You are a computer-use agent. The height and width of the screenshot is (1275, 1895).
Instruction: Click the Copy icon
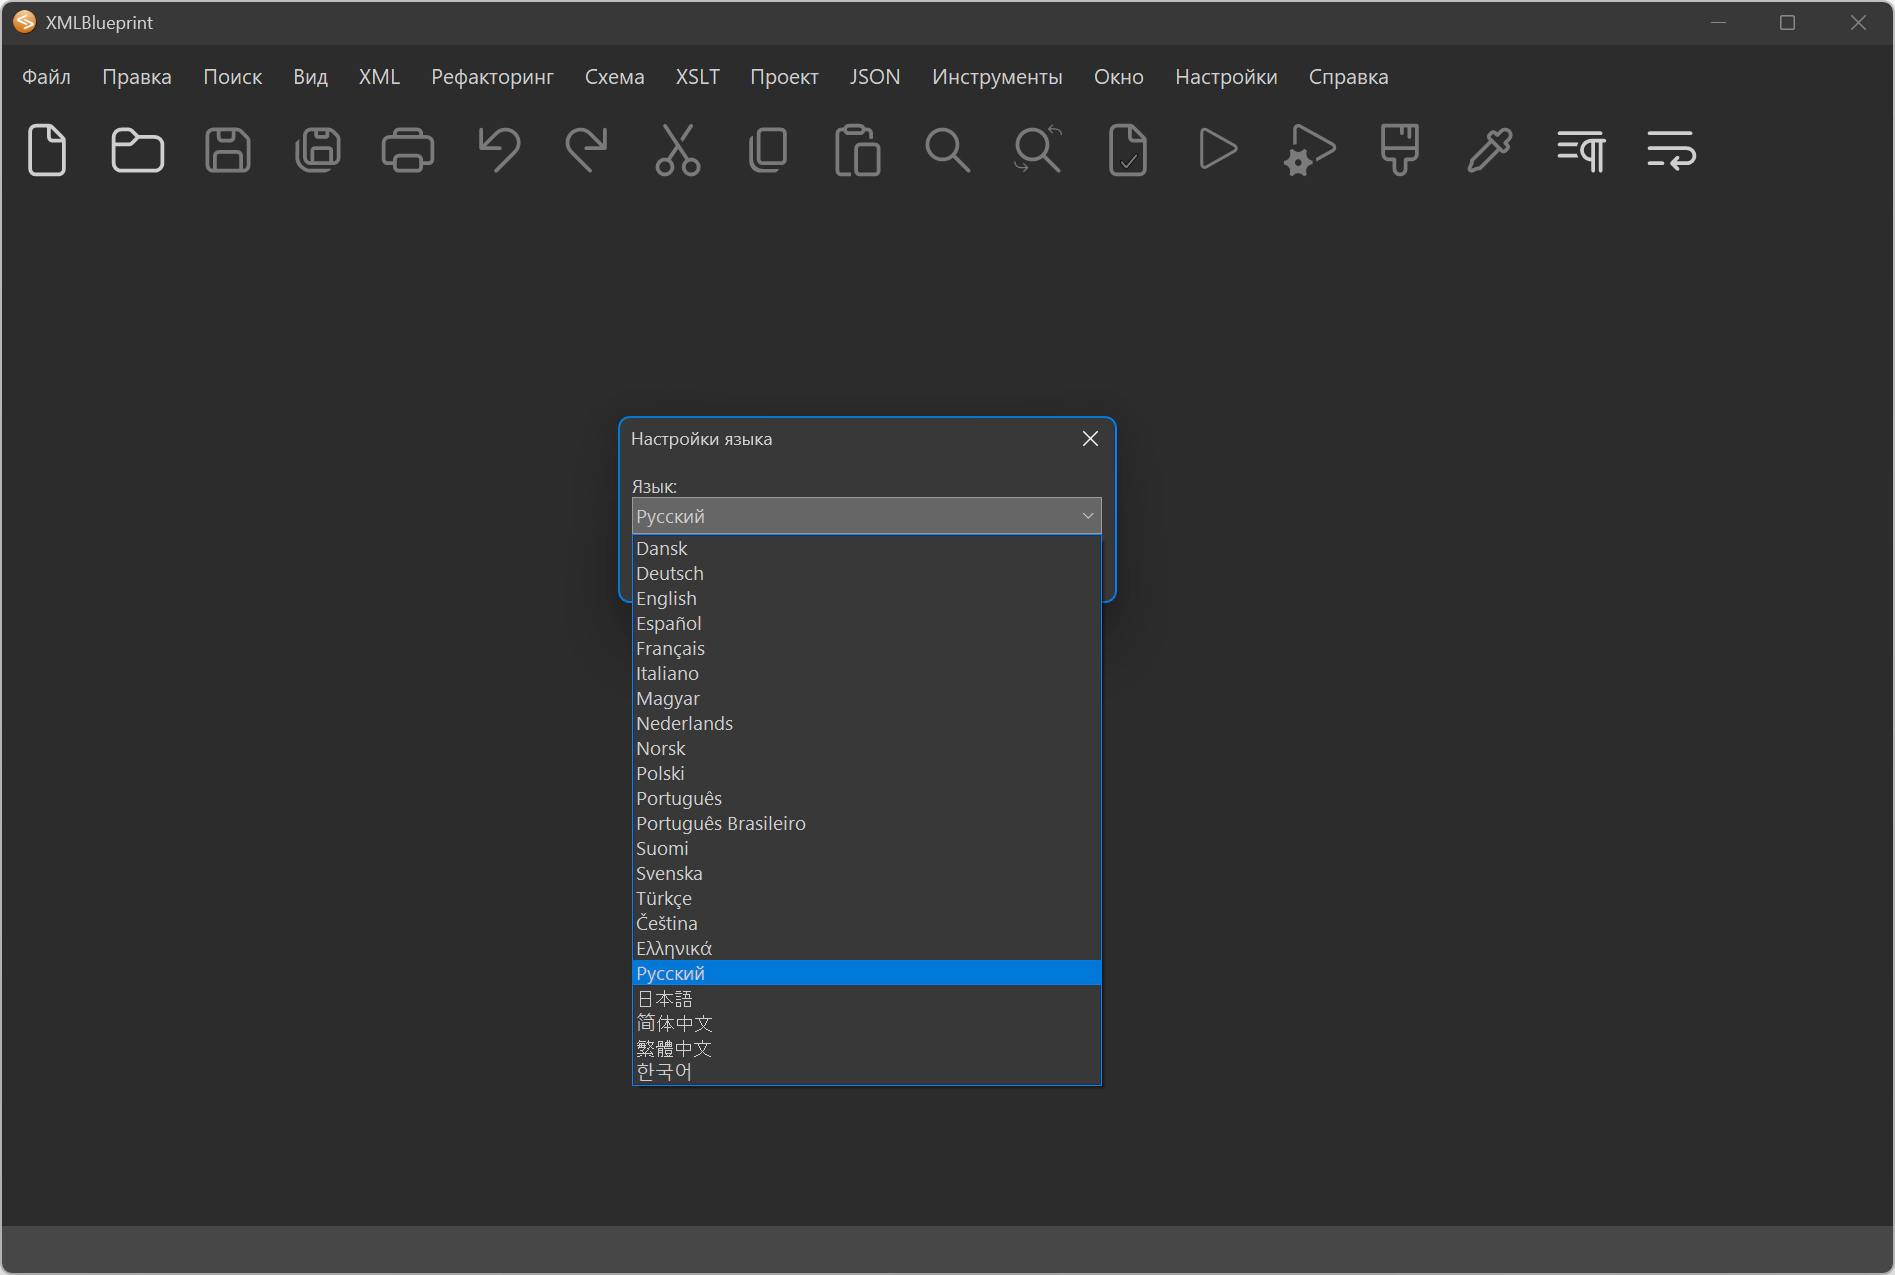[x=768, y=151]
